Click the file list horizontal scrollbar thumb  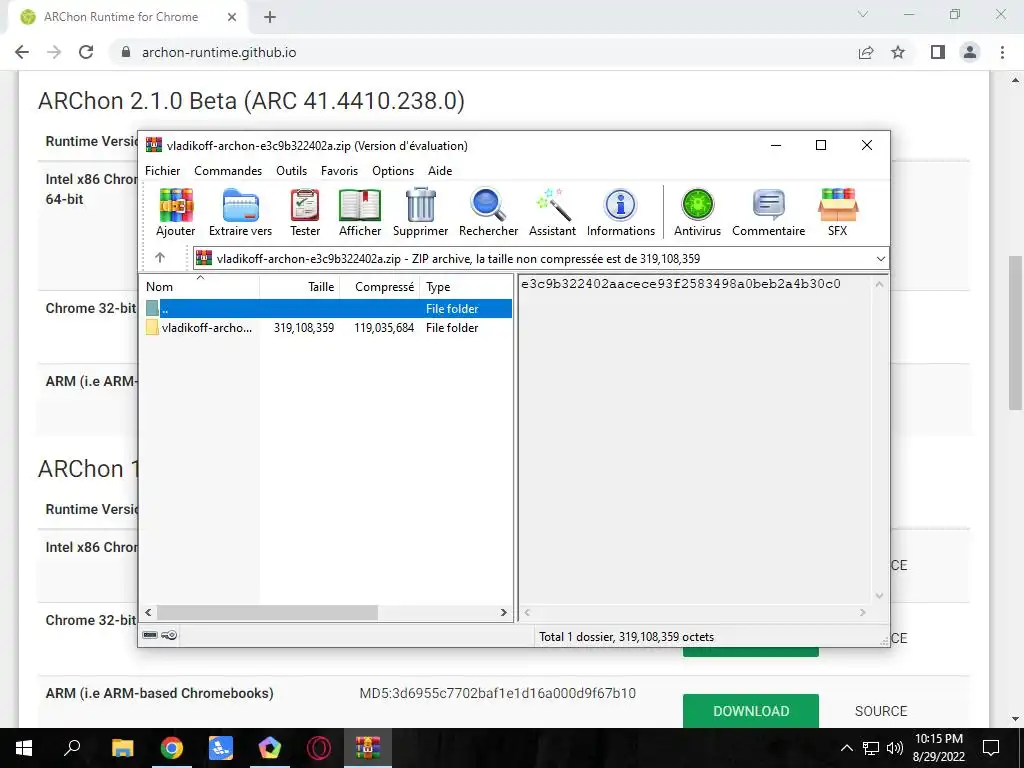tap(267, 613)
